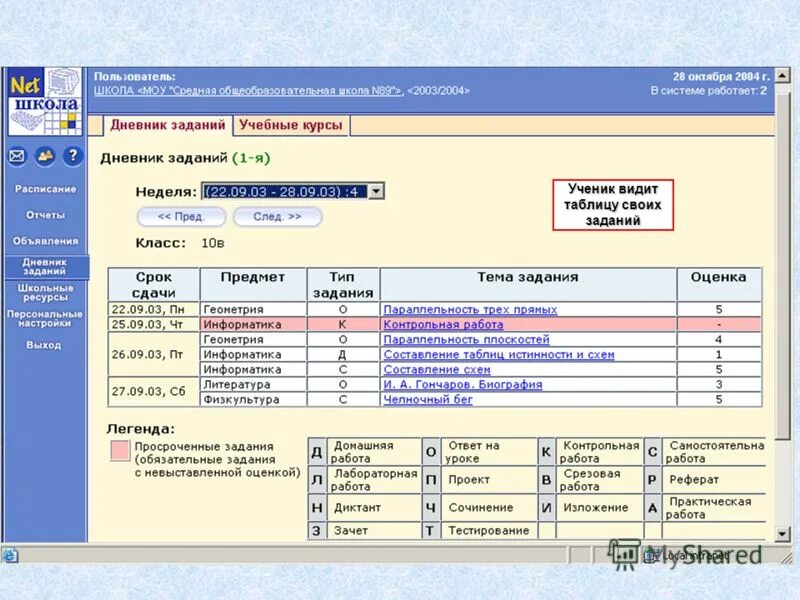
Task: Click the grade 4 for Параллельность плоскостей
Action: [718, 339]
